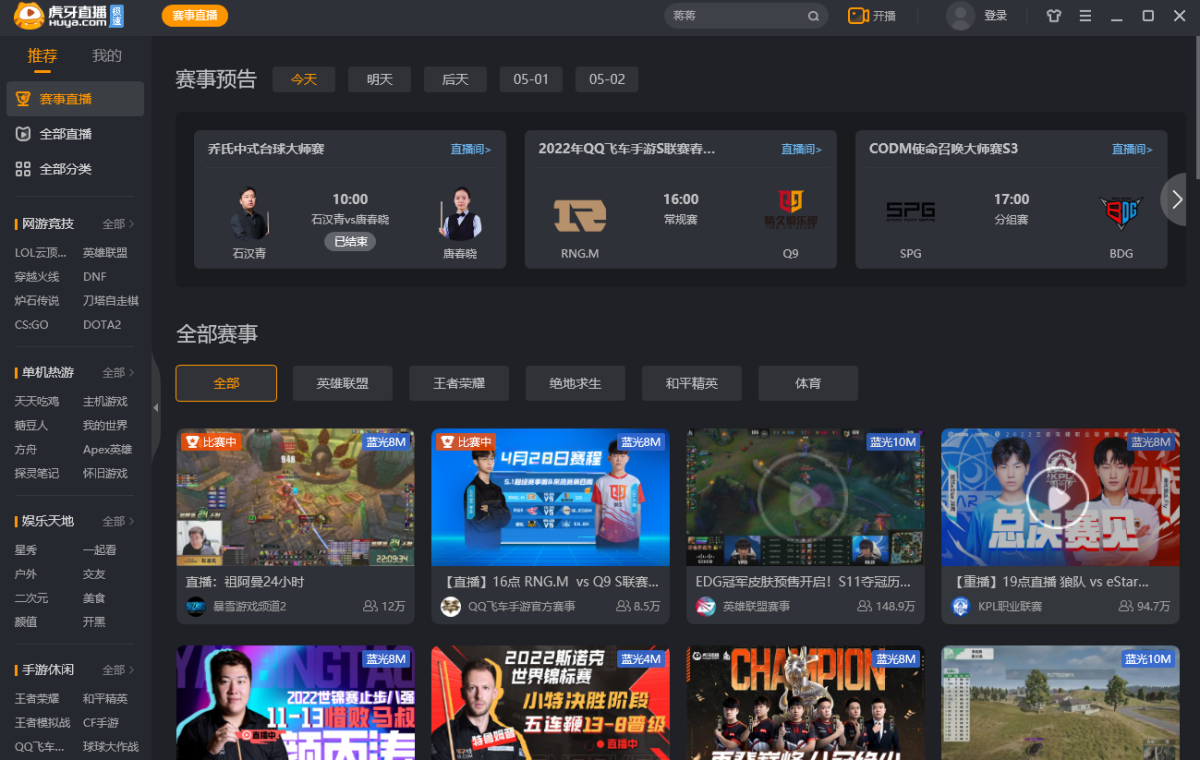This screenshot has height=760, width=1200.
Task: Click the orange 赛事直播 button
Action: pos(194,16)
